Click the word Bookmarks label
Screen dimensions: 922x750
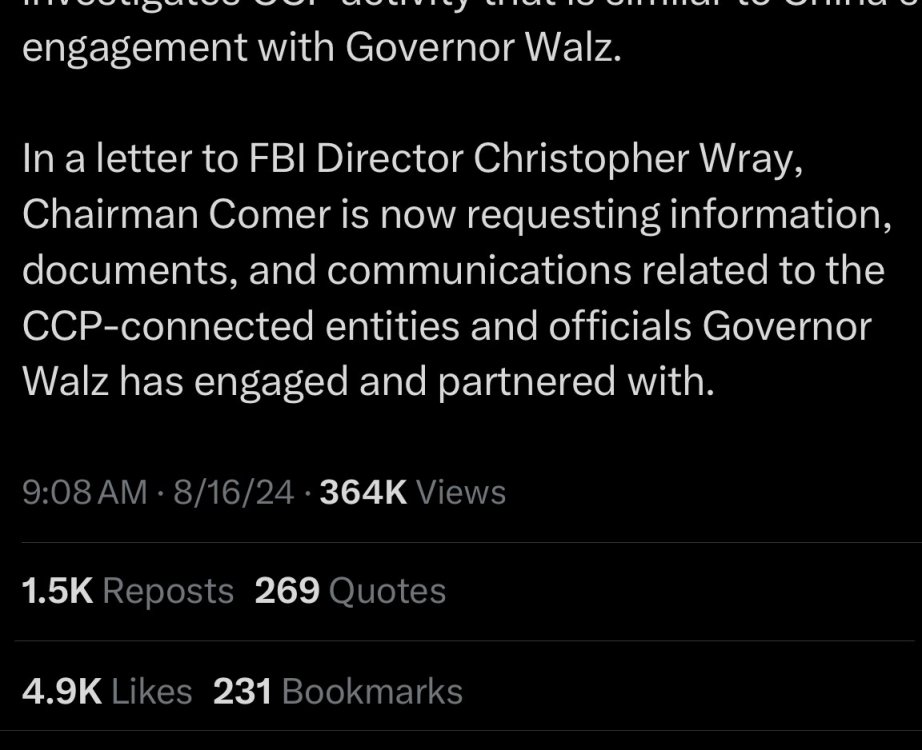[372, 691]
